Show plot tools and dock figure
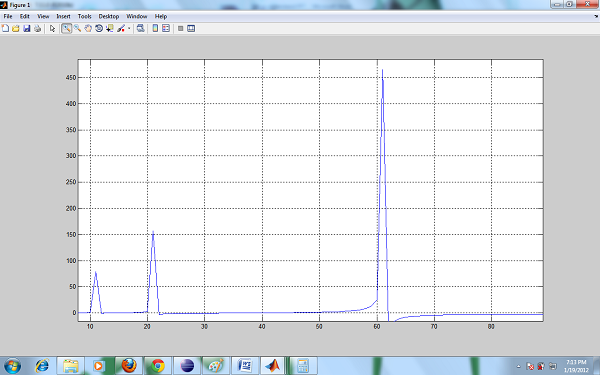The width and height of the screenshot is (600, 375). pyautogui.click(x=191, y=28)
